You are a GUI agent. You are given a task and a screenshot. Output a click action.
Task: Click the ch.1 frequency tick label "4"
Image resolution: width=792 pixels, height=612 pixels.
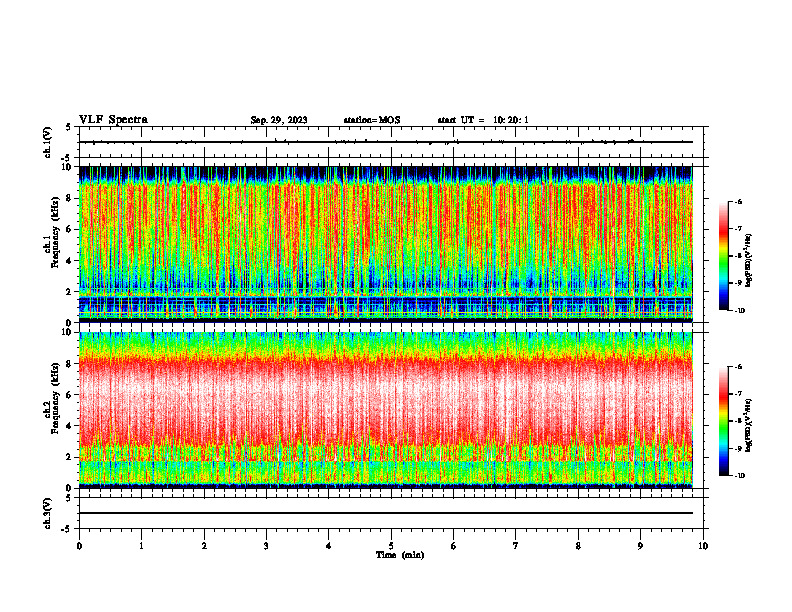click(x=71, y=261)
